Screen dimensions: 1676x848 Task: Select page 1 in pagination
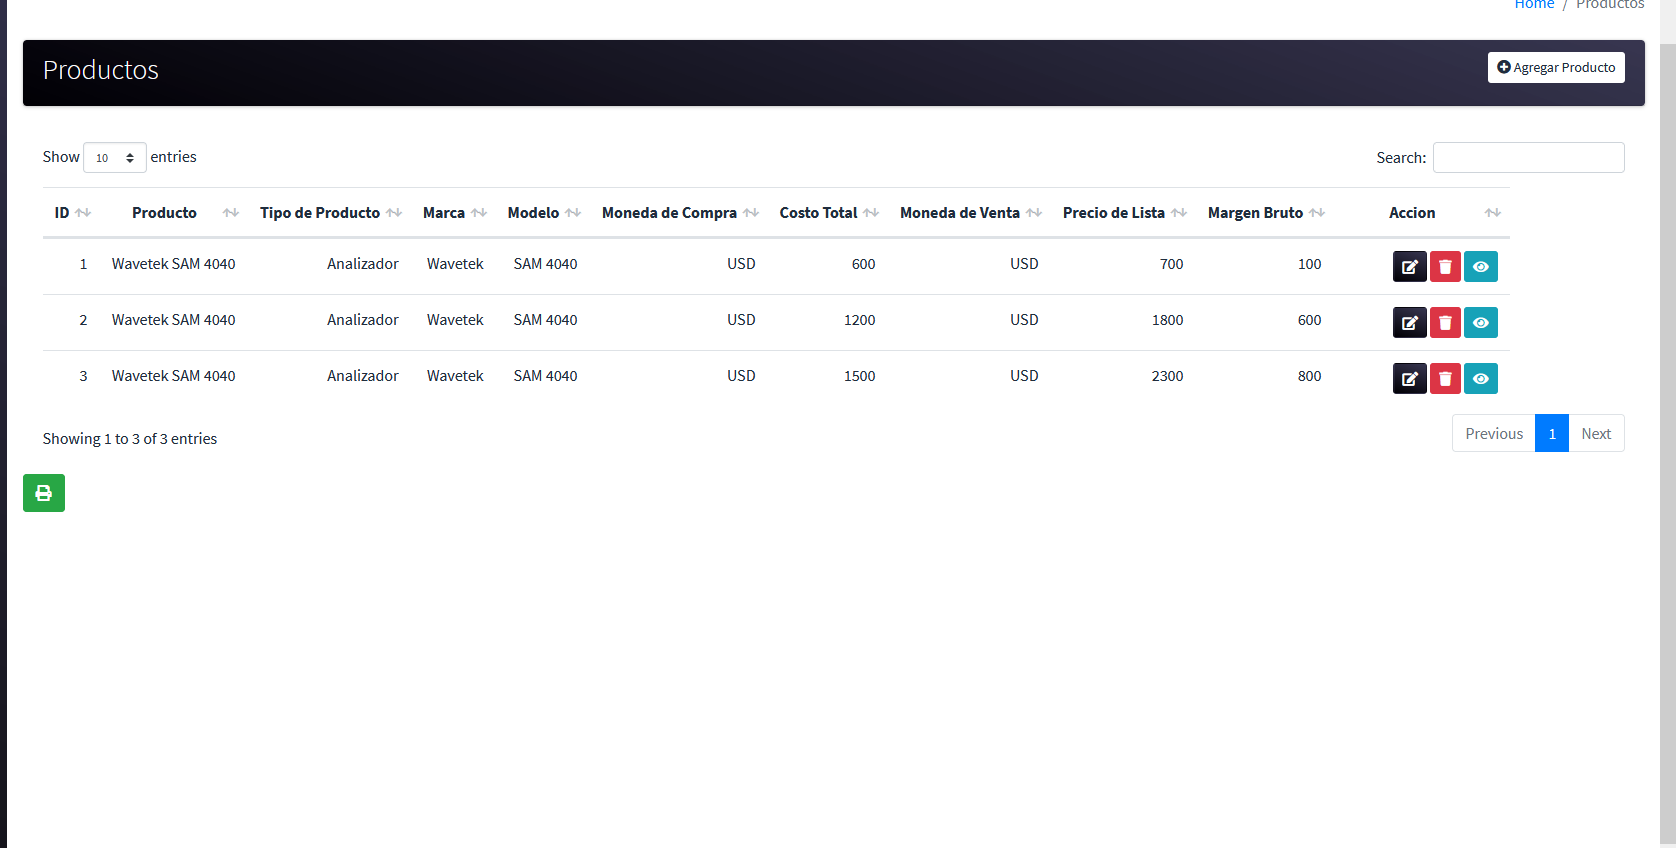point(1551,434)
